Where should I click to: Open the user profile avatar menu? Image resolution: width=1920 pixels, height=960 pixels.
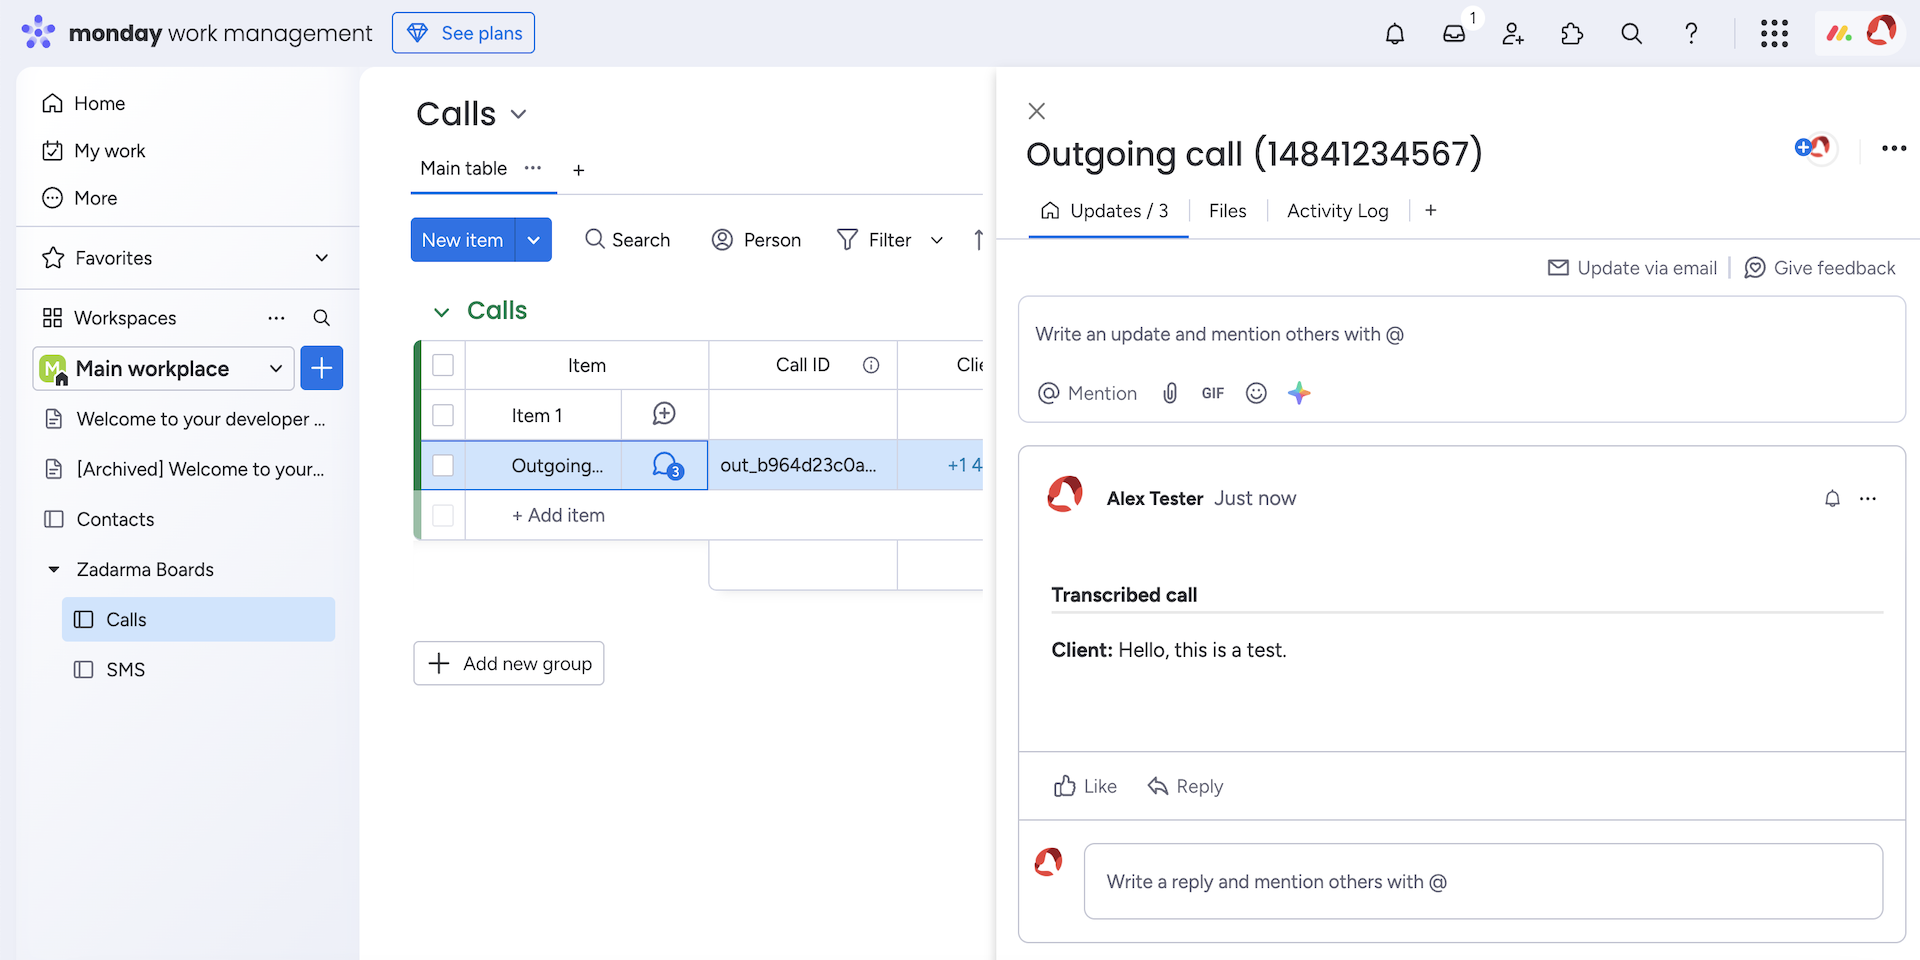coord(1881,32)
